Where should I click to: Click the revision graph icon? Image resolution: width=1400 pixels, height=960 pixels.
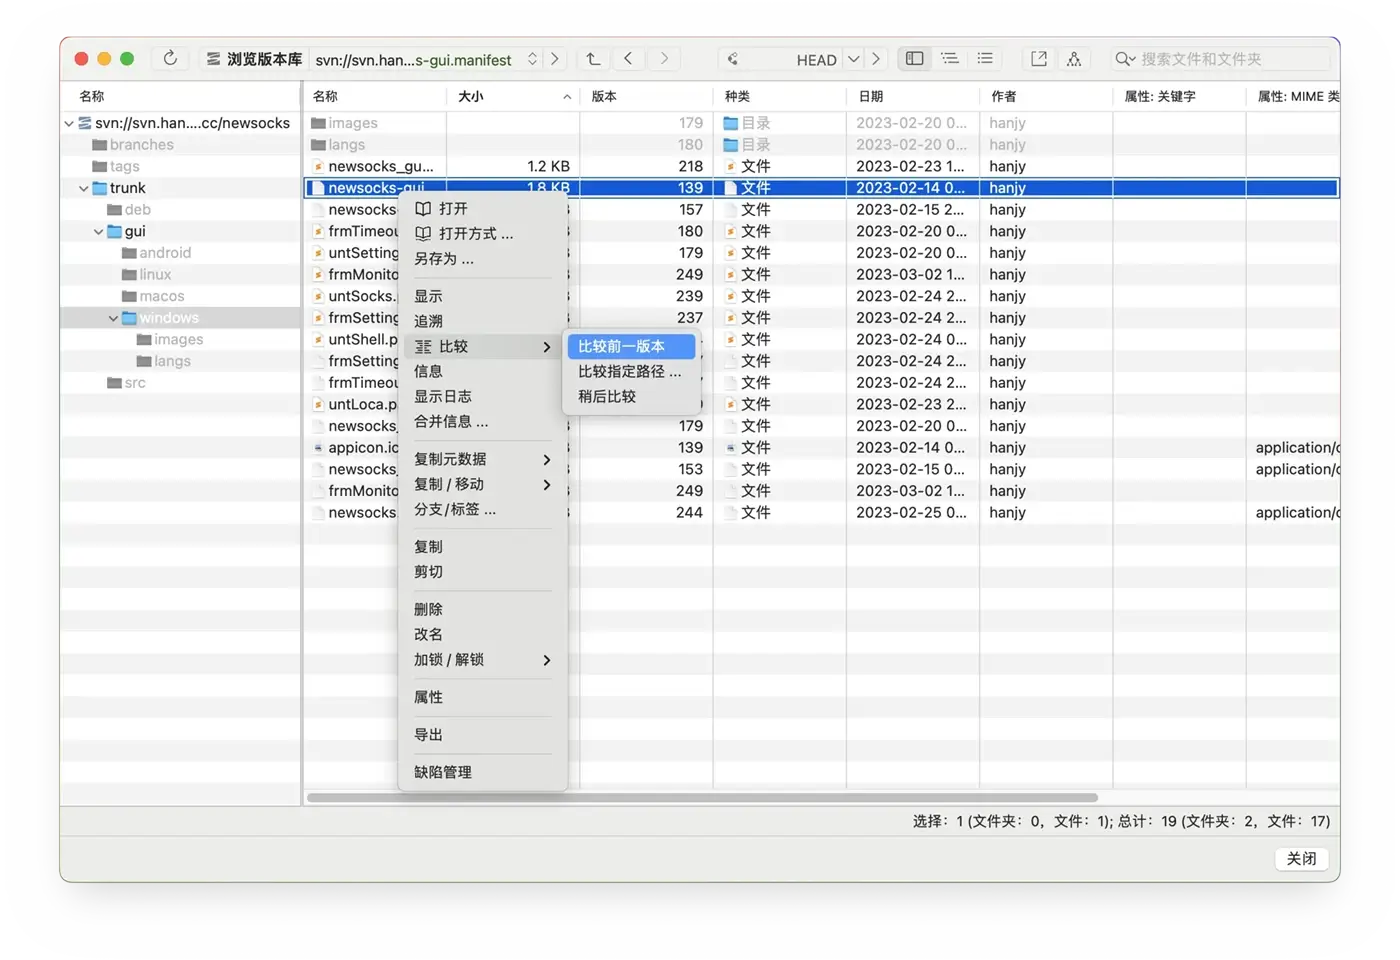pos(1074,59)
